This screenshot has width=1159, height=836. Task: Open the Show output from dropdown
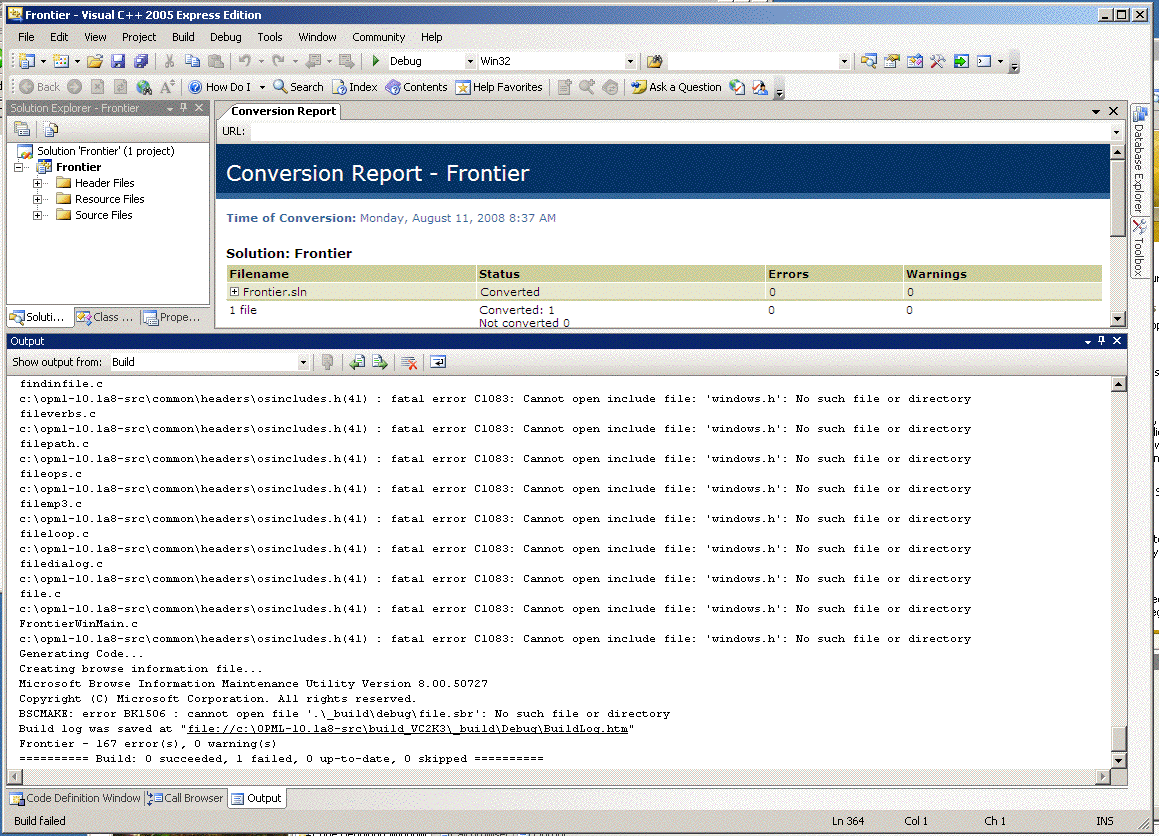303,362
